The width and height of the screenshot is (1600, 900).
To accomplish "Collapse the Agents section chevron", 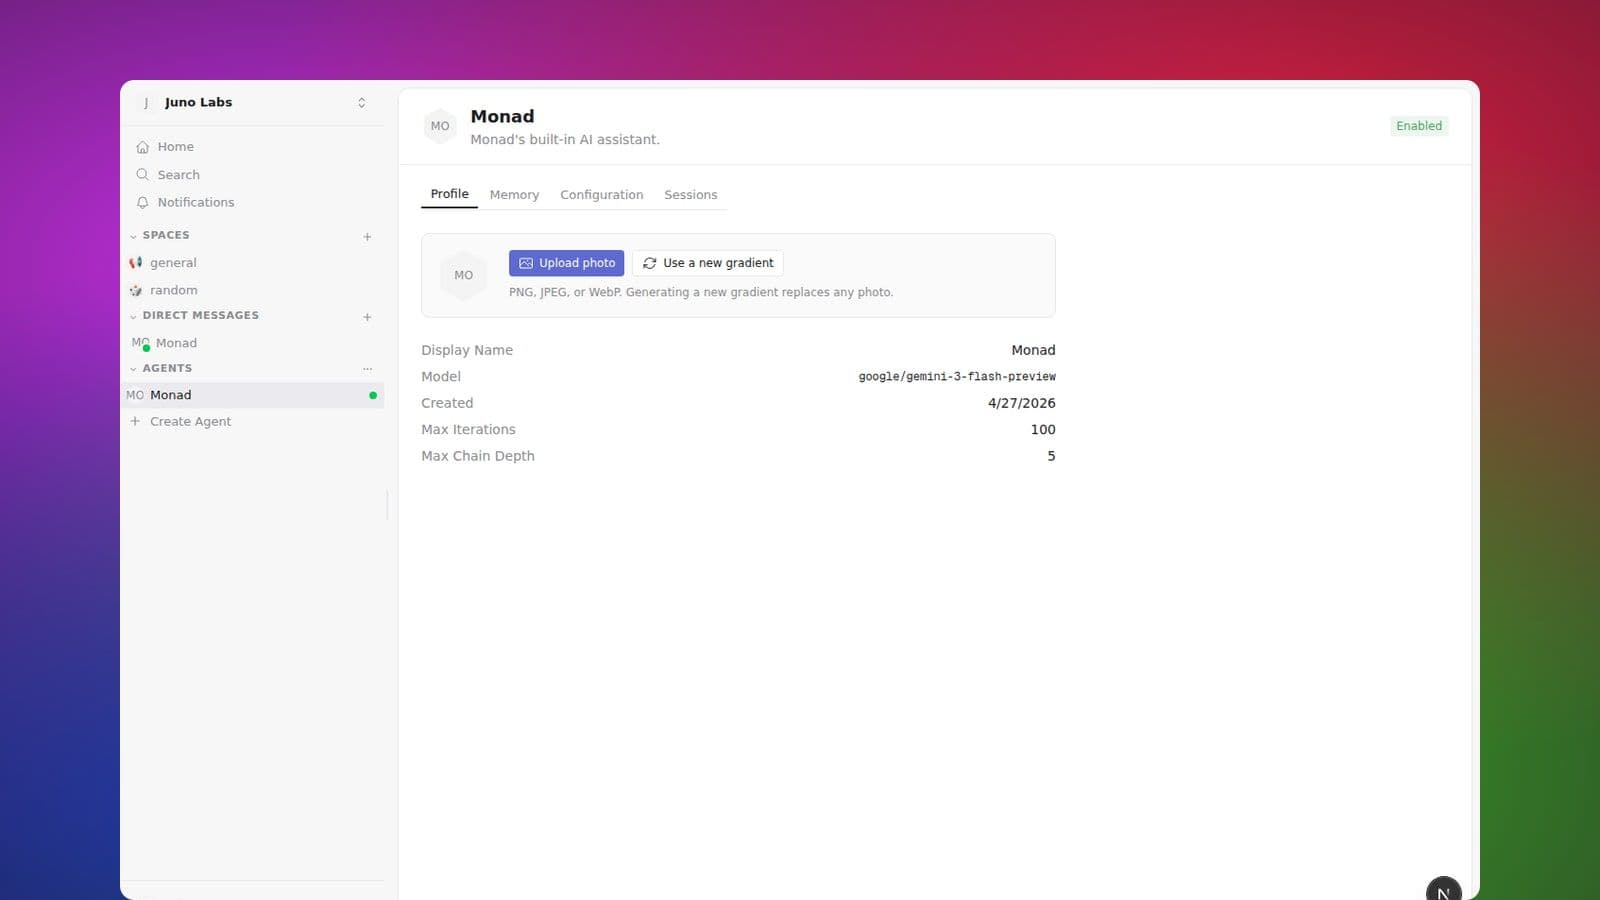I will [x=133, y=369].
